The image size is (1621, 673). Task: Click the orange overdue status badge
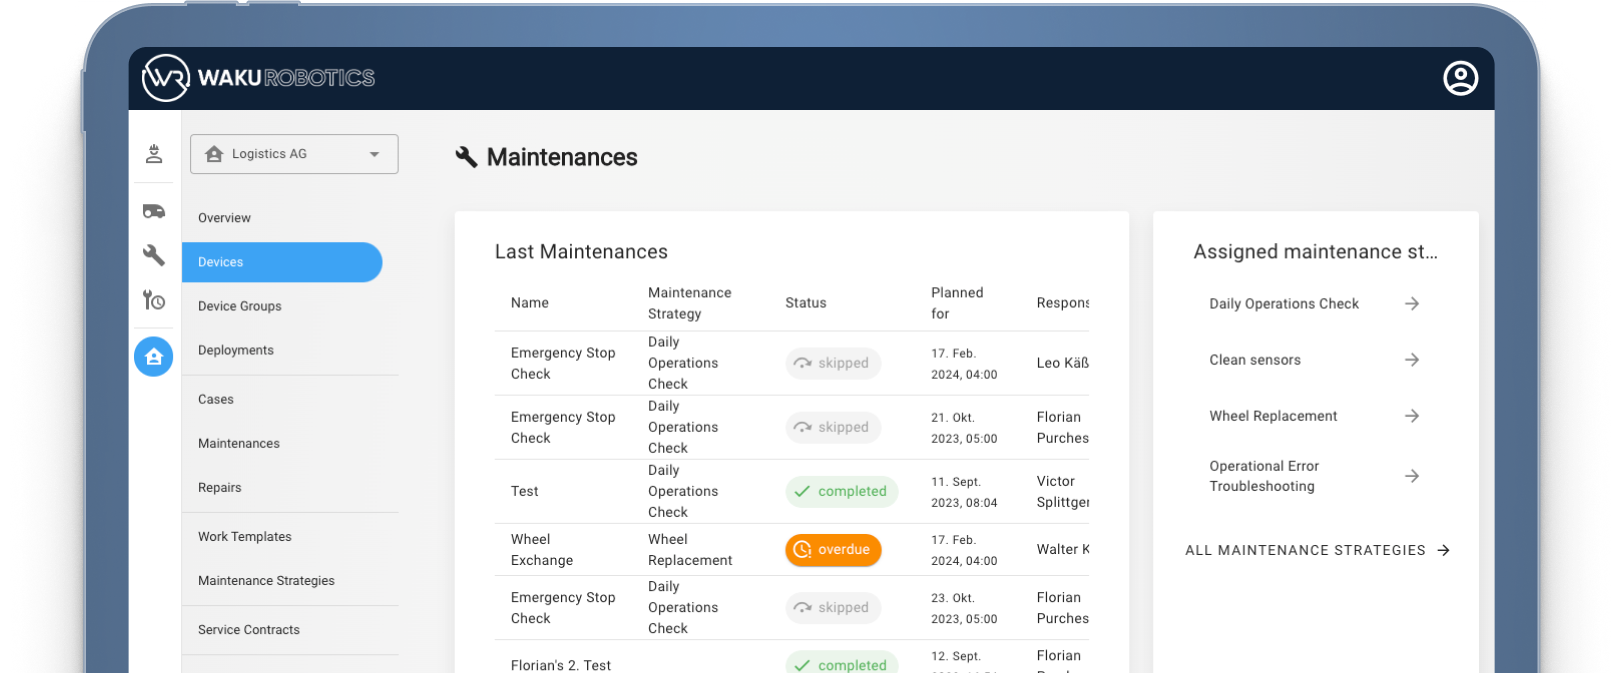[x=833, y=550]
